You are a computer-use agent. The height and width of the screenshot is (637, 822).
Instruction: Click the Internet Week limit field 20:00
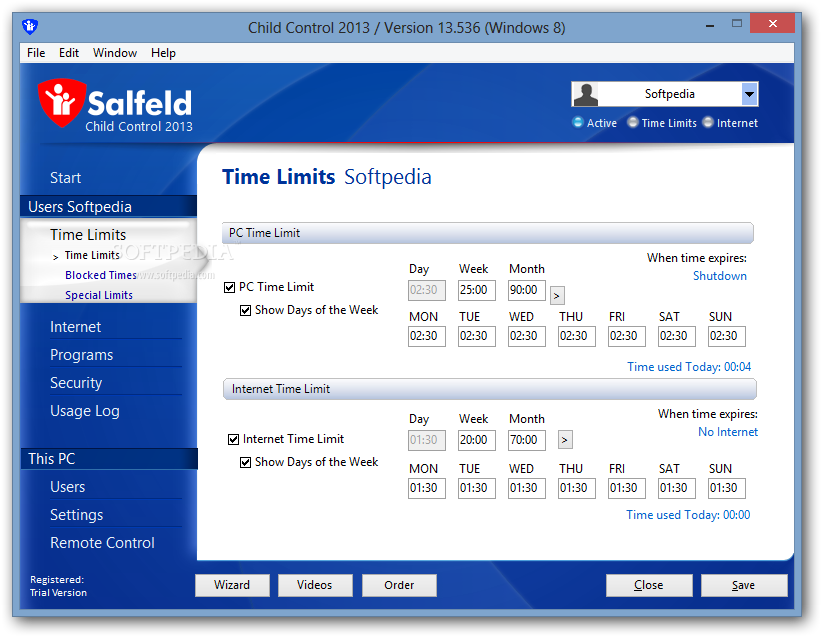click(x=477, y=440)
